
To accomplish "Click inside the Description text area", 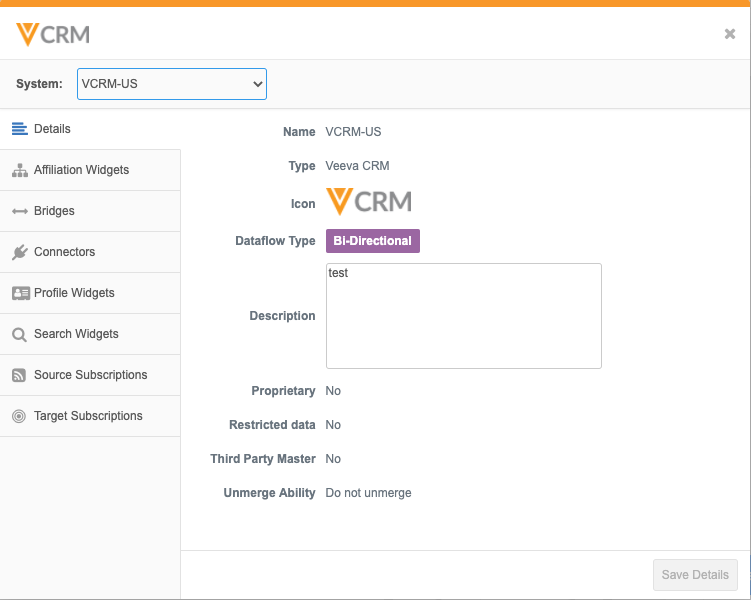I will click(463, 316).
